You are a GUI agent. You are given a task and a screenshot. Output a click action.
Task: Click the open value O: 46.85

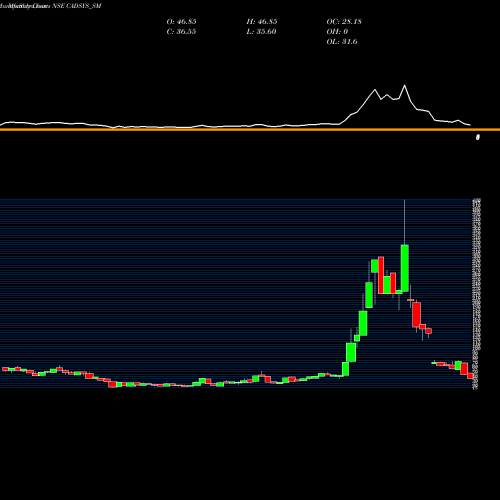(x=181, y=22)
